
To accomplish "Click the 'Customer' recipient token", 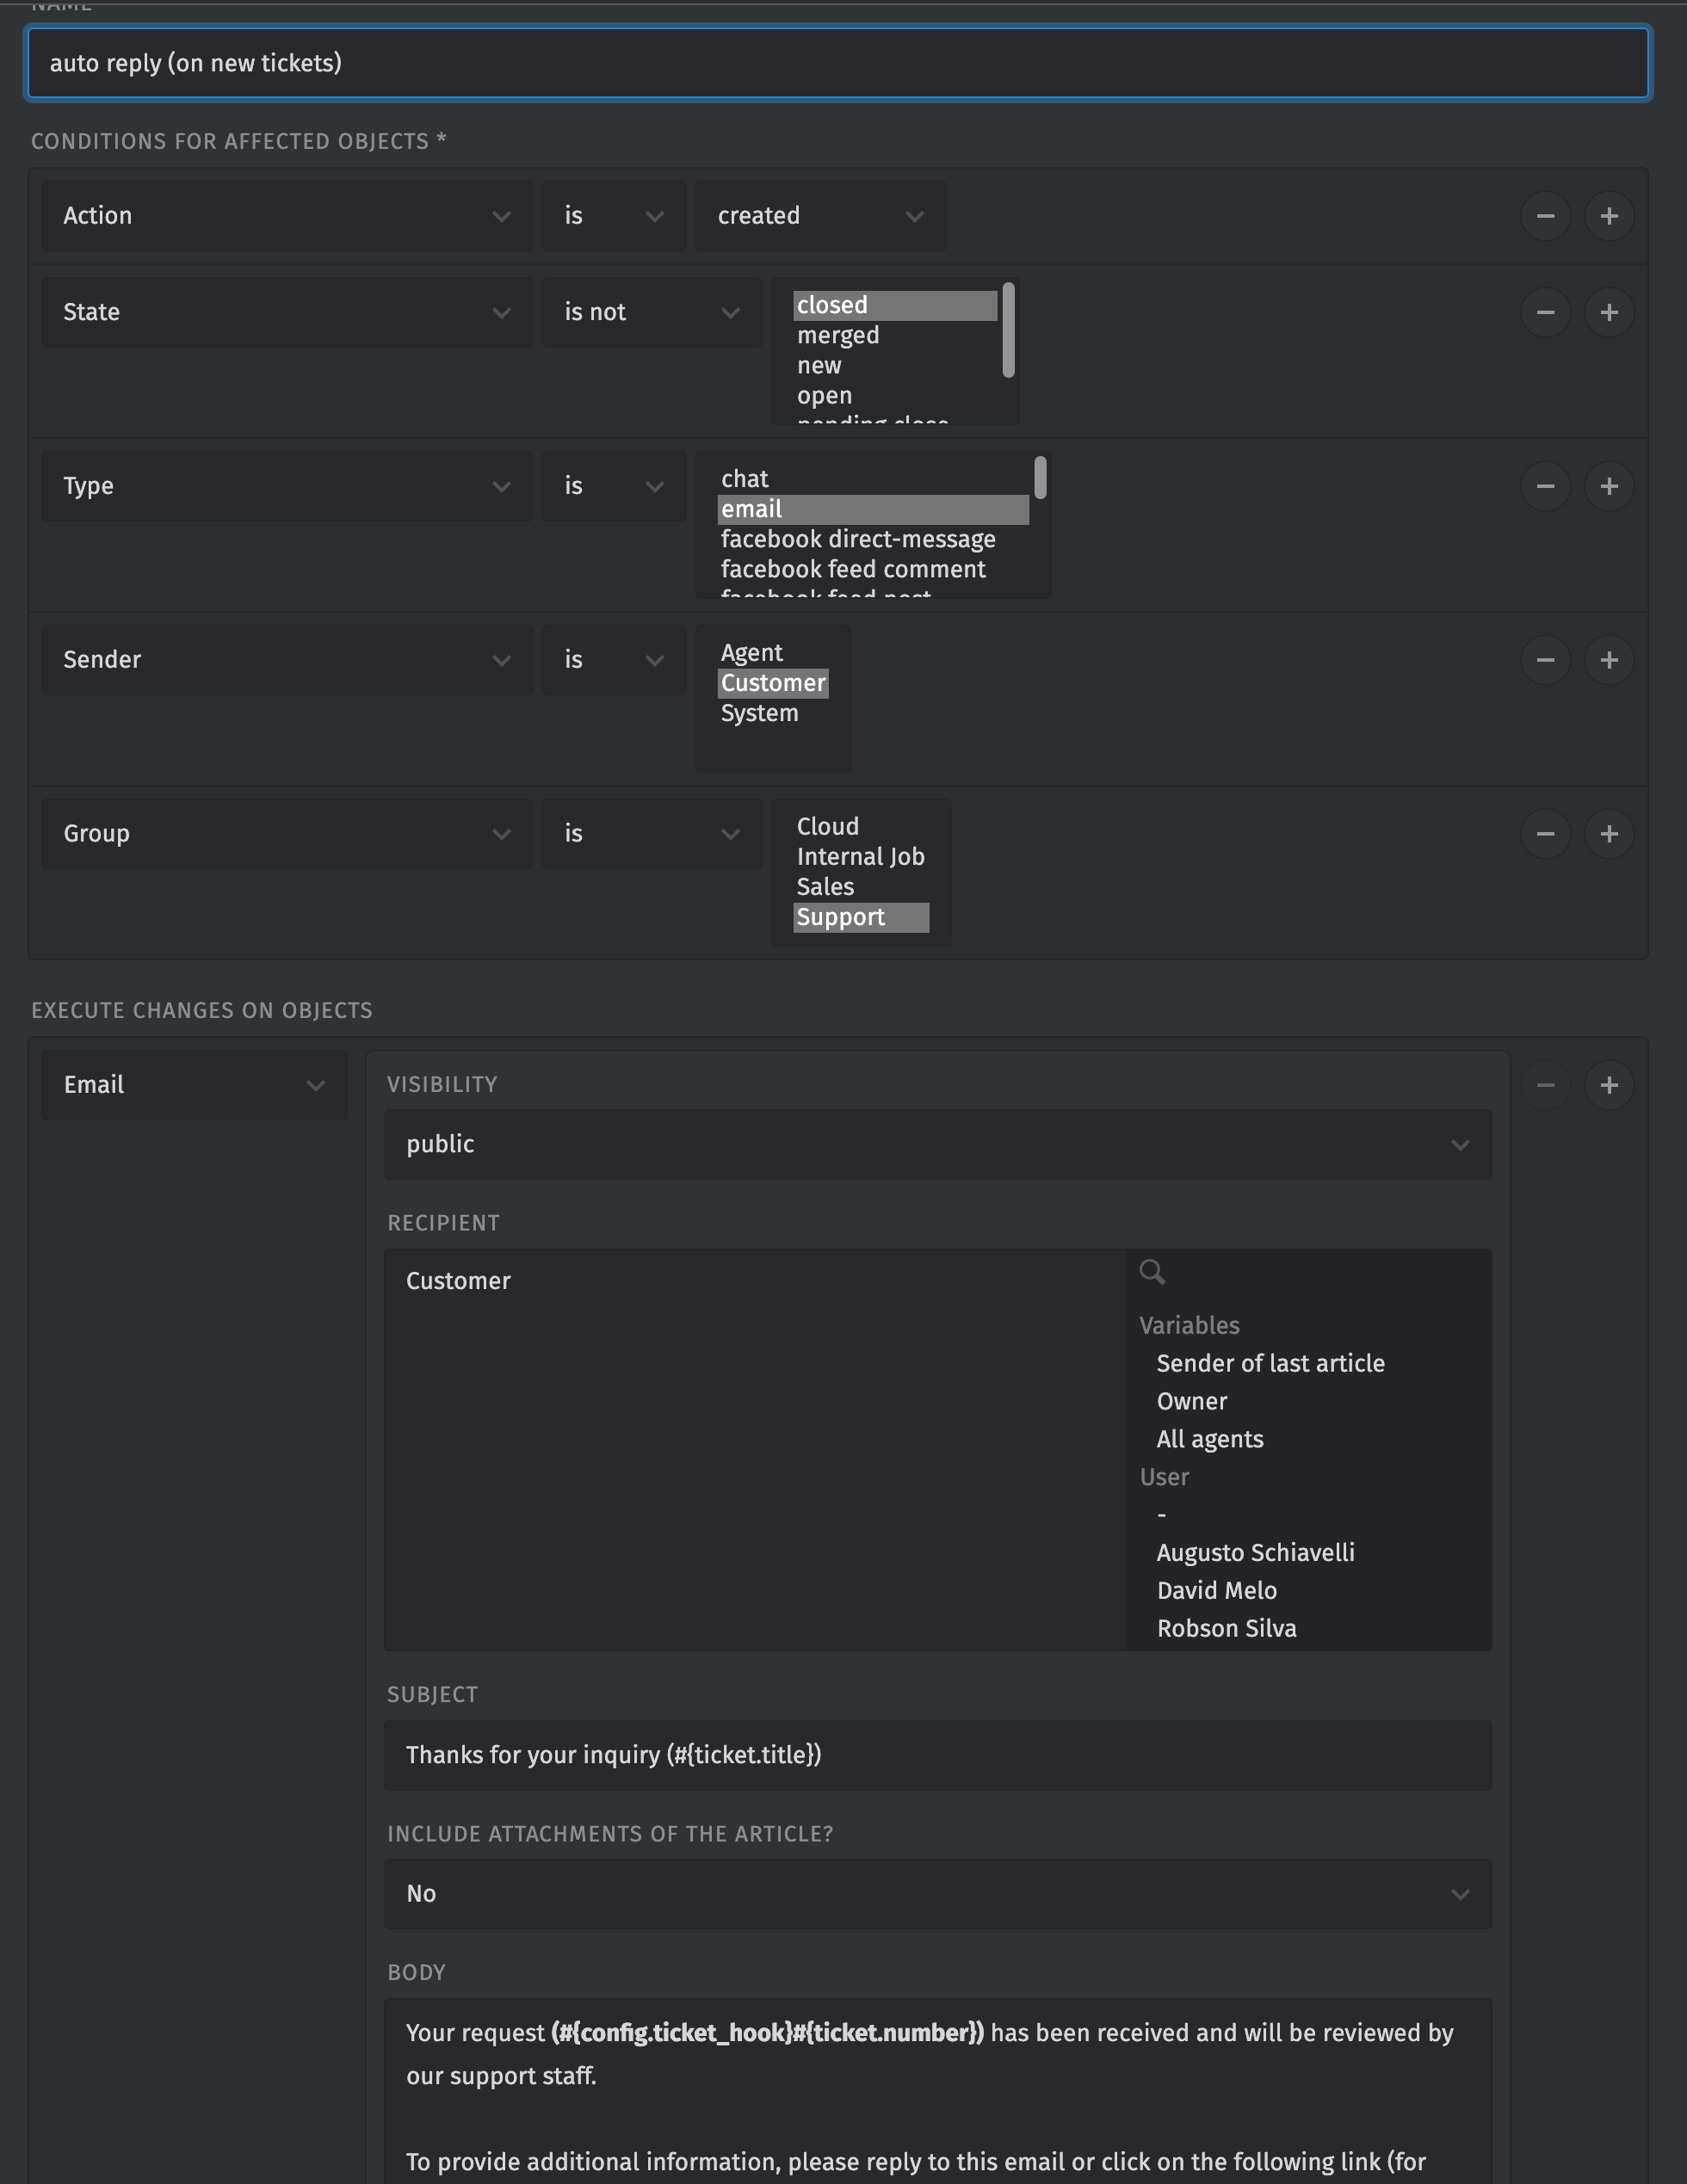I will (x=458, y=1281).
